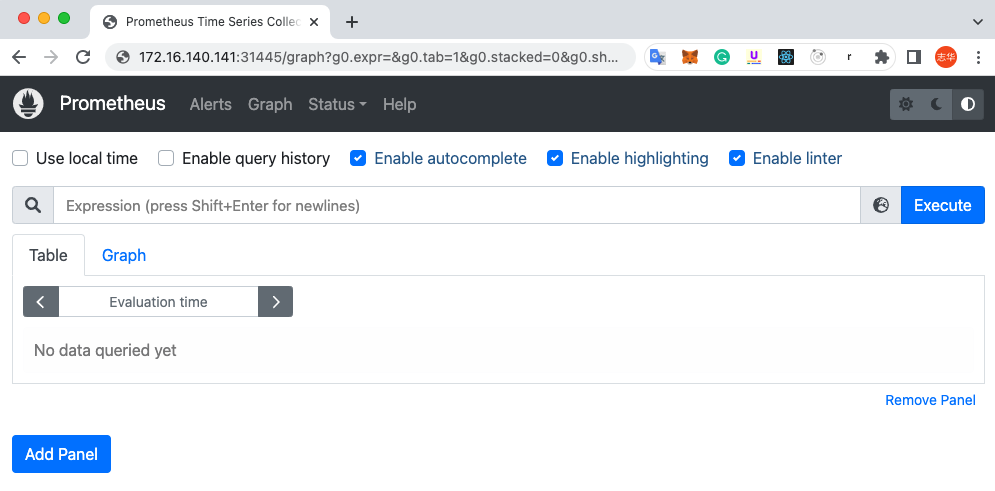Open the Extensions puzzle-piece menu
This screenshot has width=995, height=491.
881,57
